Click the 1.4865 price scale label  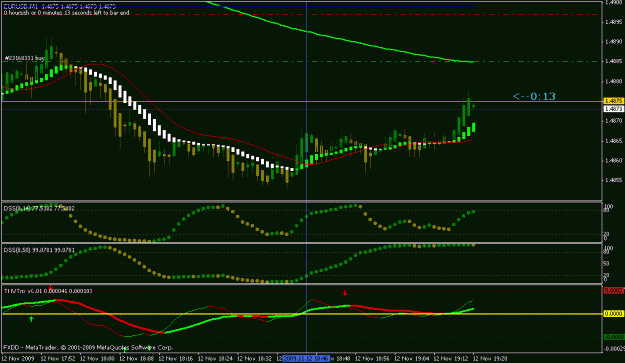(614, 141)
